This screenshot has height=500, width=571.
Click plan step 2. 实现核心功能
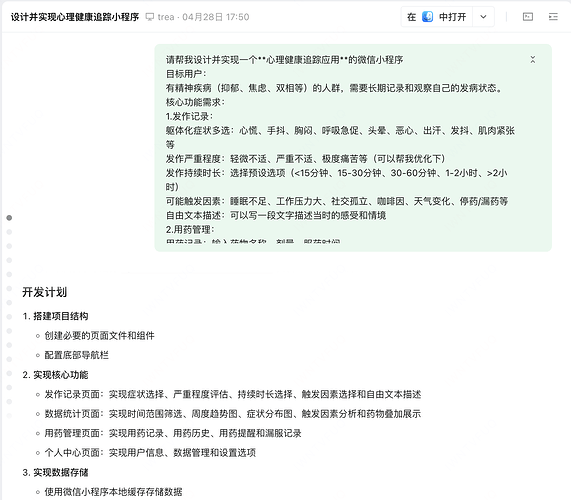click(55, 375)
